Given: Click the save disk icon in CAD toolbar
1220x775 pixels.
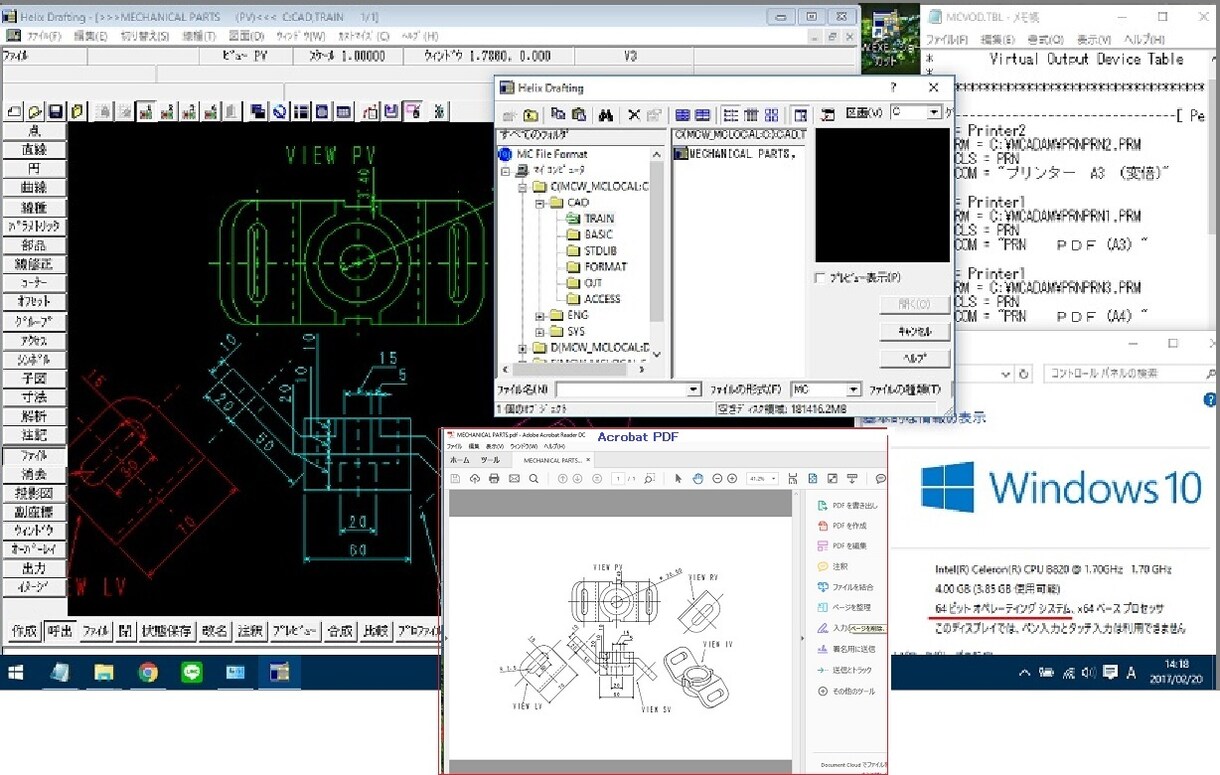Looking at the screenshot, I should pyautogui.click(x=56, y=111).
